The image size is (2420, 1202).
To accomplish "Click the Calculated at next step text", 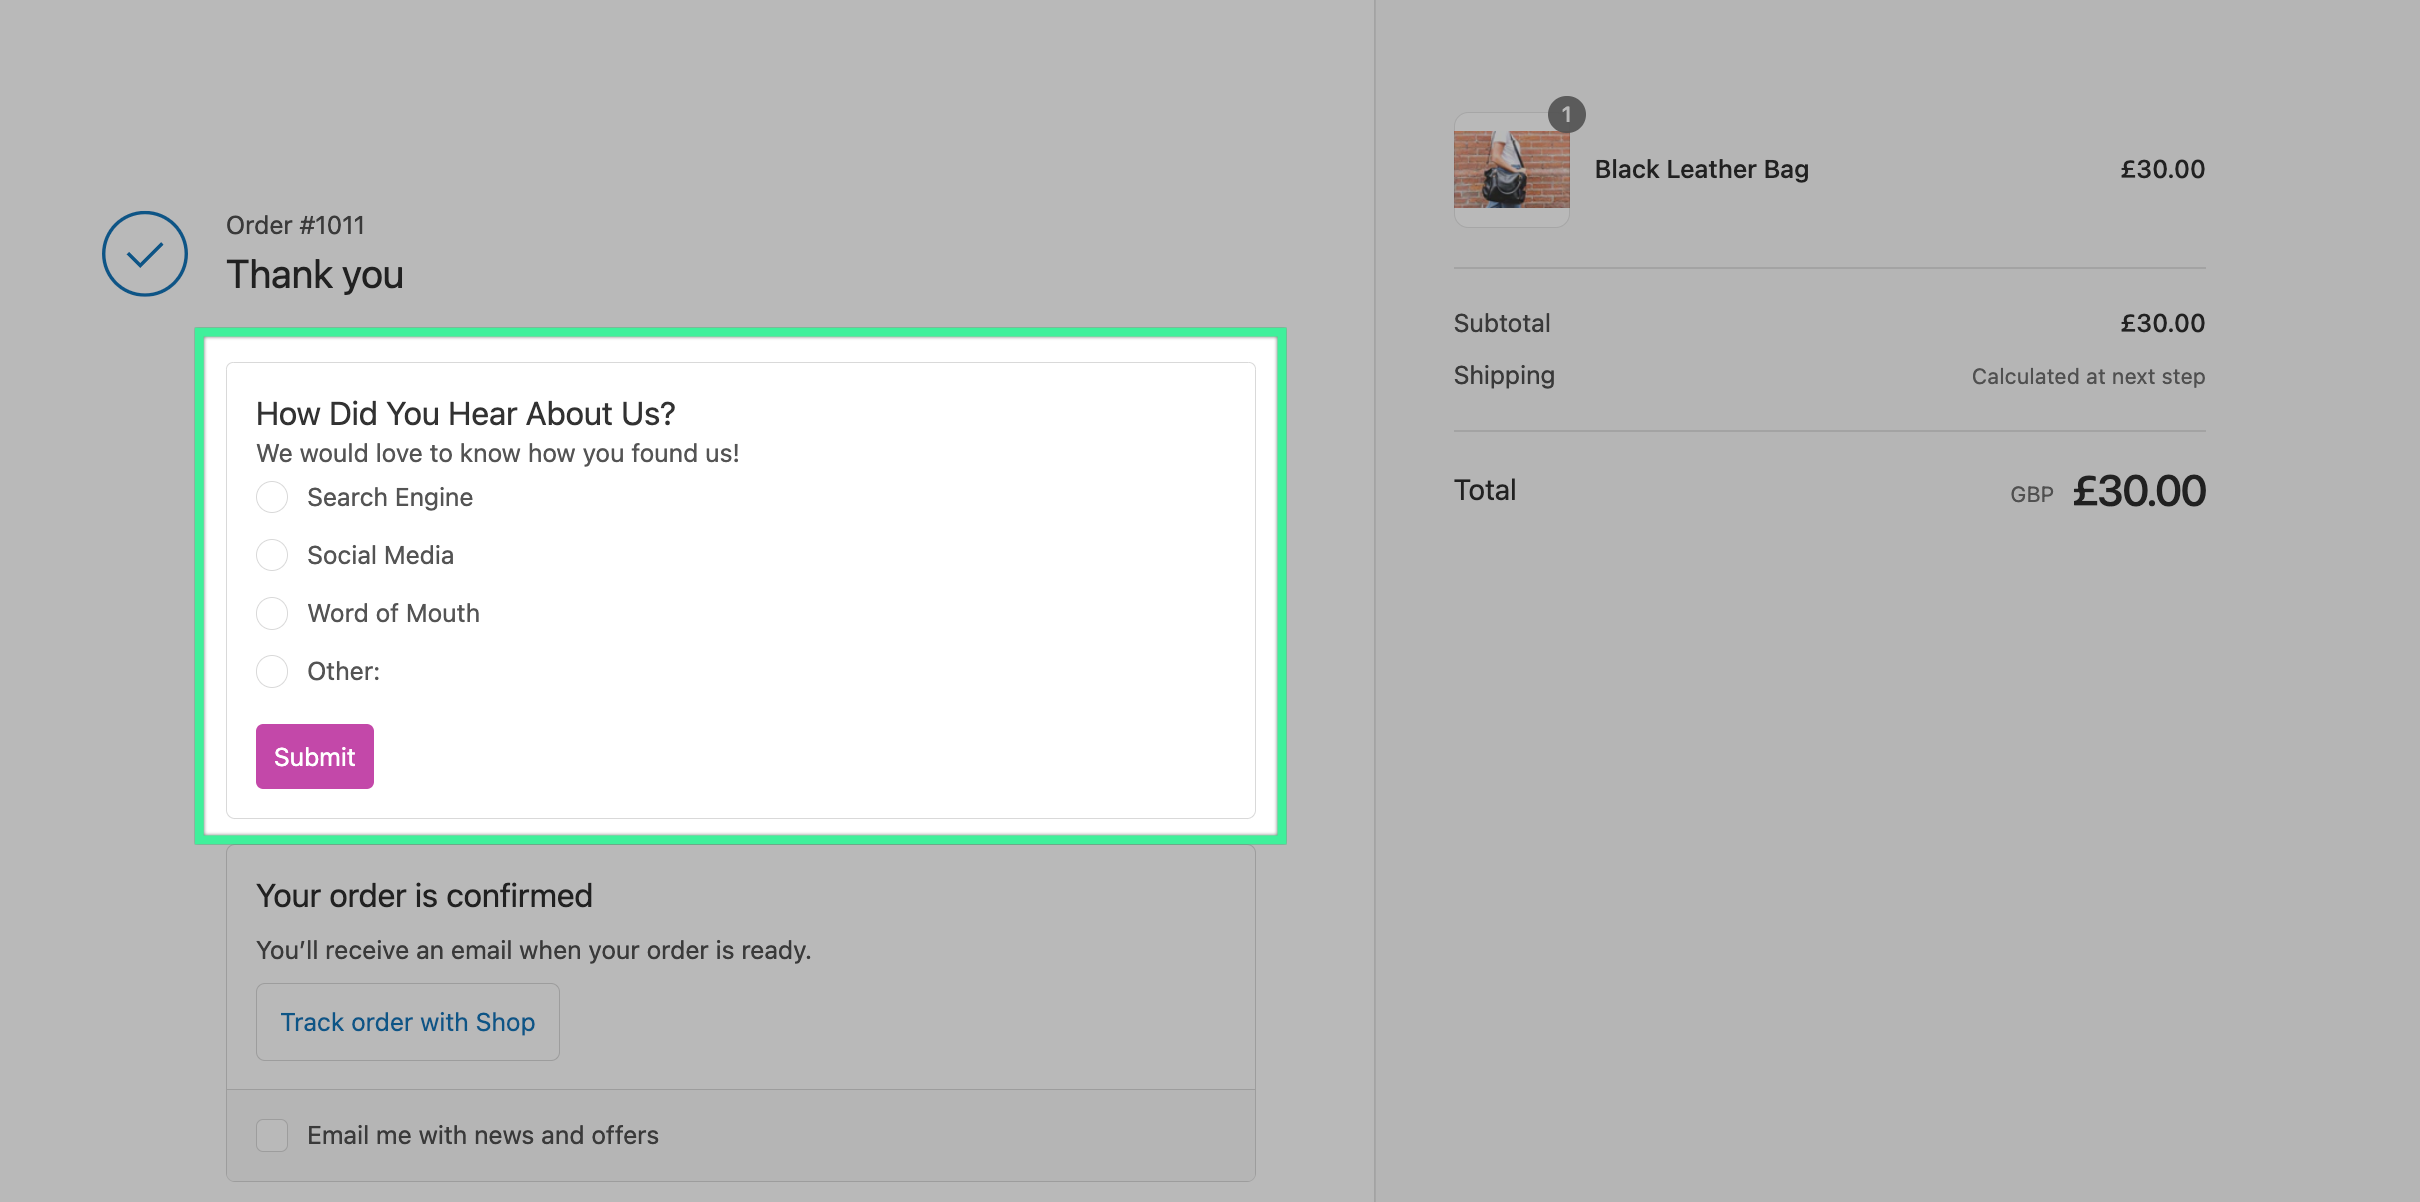I will point(2088,377).
